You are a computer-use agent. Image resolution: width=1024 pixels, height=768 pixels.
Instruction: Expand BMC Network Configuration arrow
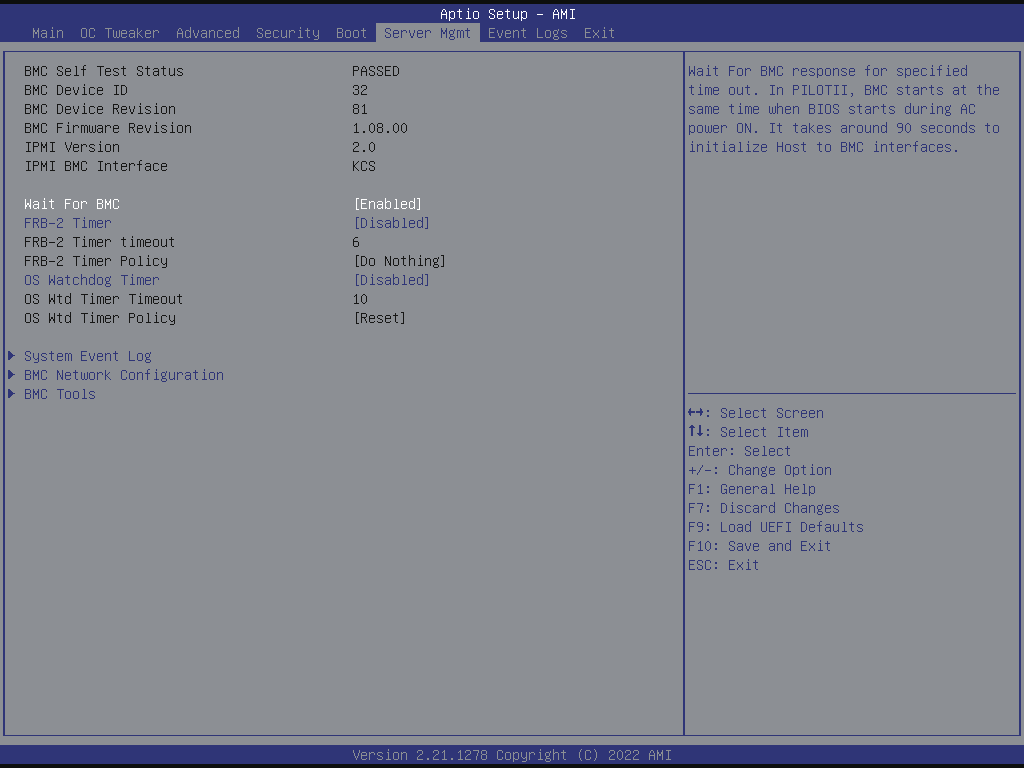click(x=12, y=375)
